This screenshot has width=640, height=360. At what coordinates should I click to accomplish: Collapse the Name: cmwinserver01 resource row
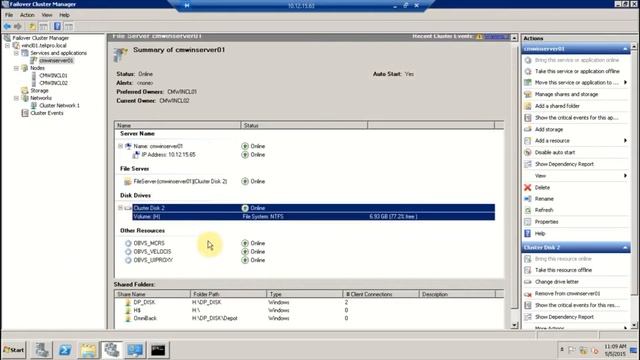click(120, 146)
